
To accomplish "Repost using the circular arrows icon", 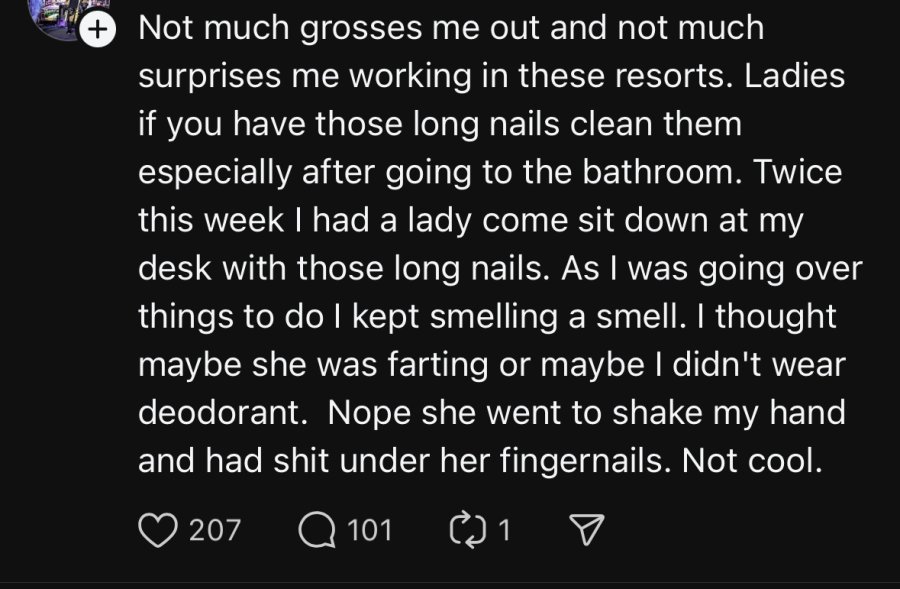I will click(470, 530).
